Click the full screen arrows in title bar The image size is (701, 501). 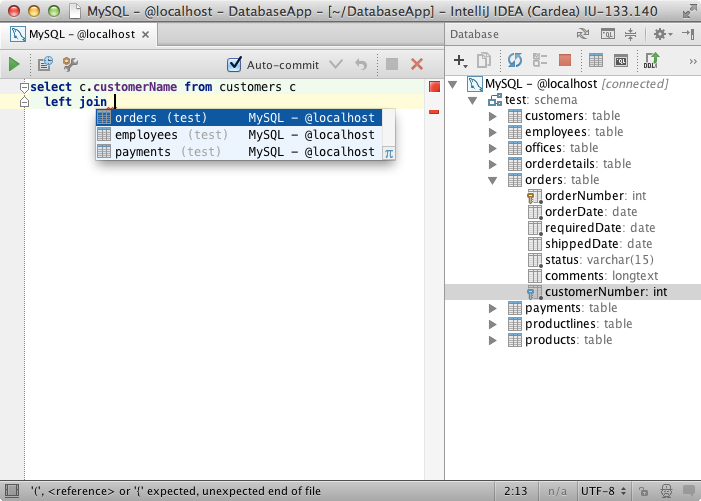coord(689,11)
